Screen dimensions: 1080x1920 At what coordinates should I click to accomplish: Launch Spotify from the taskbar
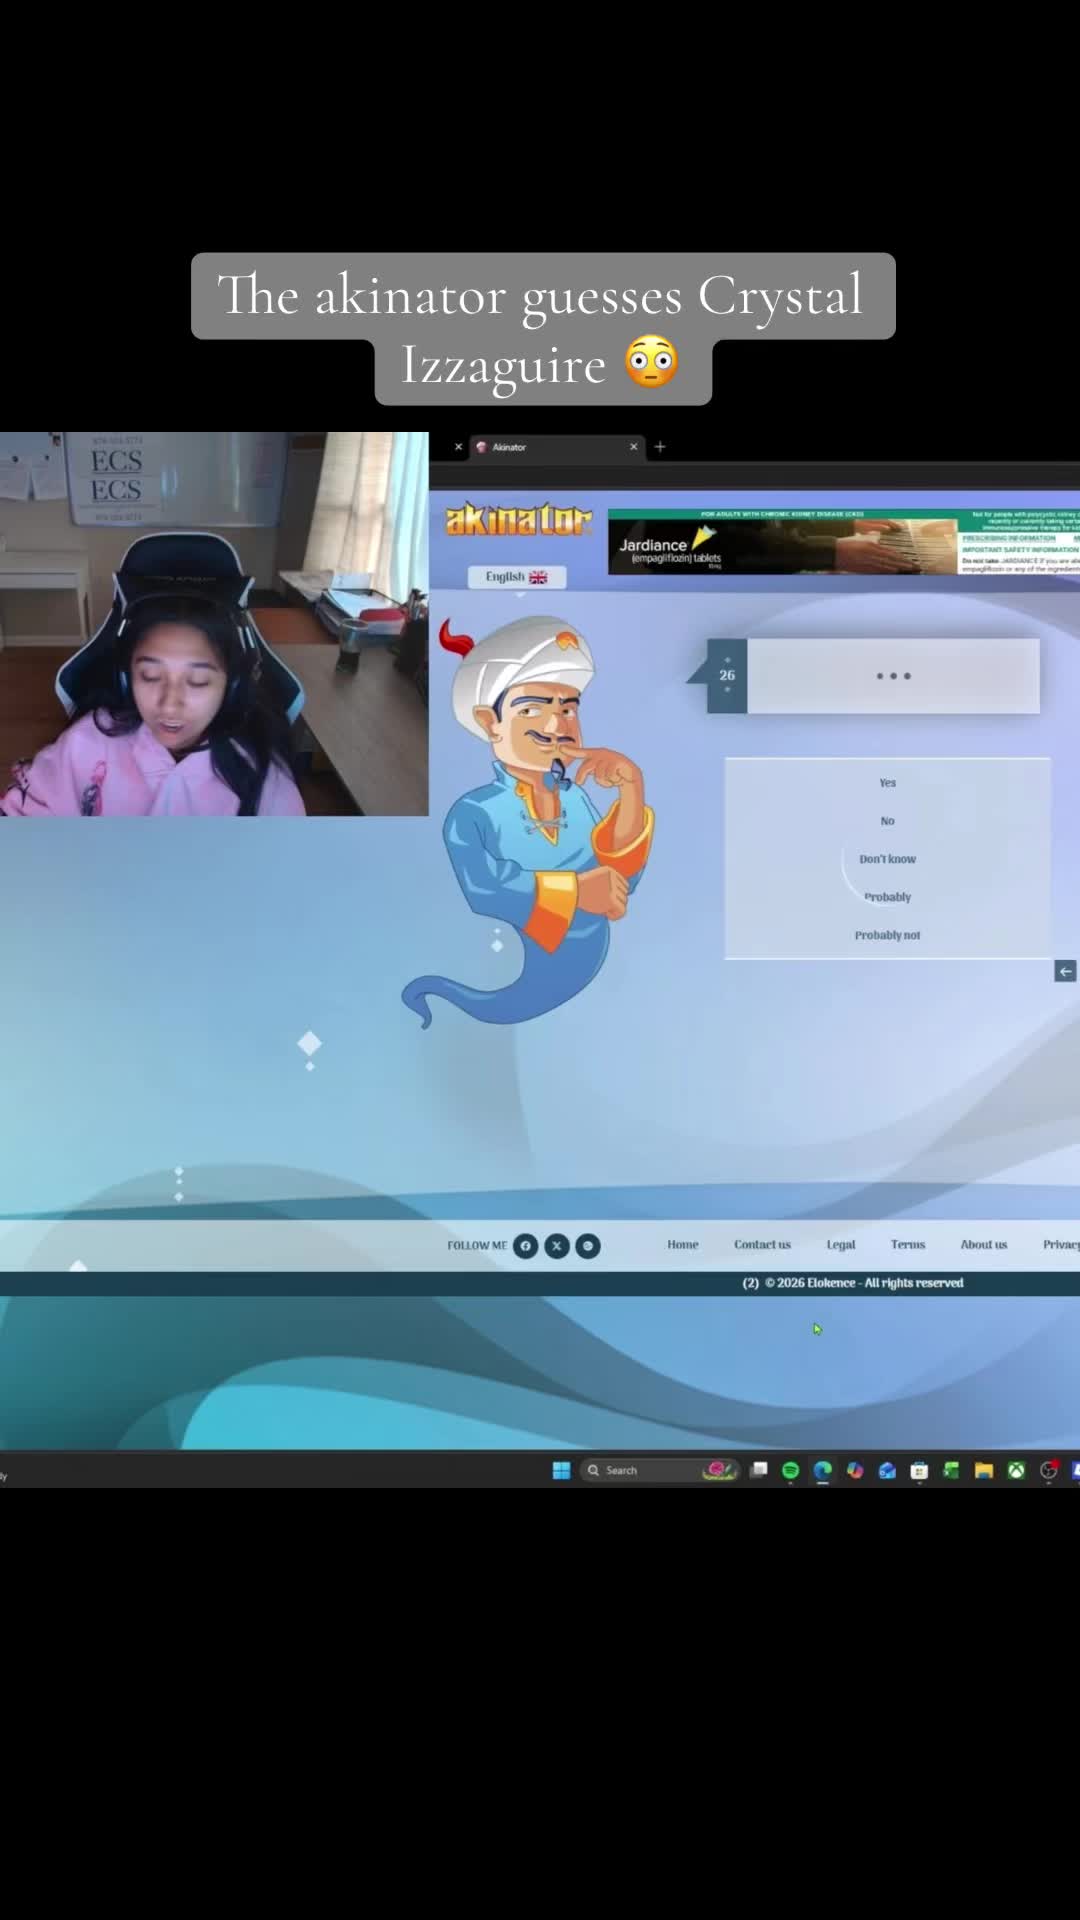pyautogui.click(x=790, y=1470)
